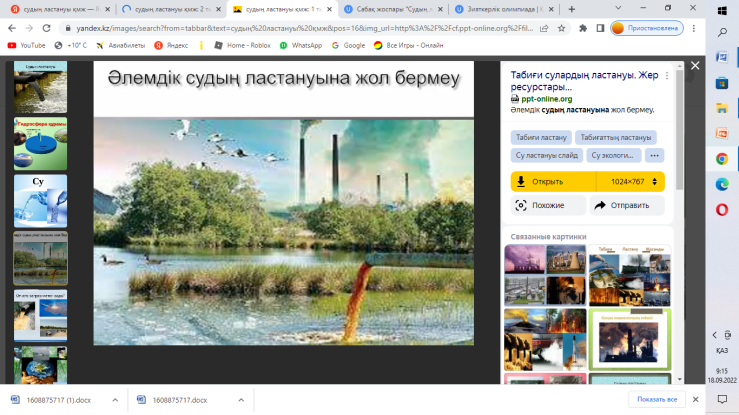
Task: Click the Похожие similar images button
Action: pyautogui.click(x=548, y=205)
